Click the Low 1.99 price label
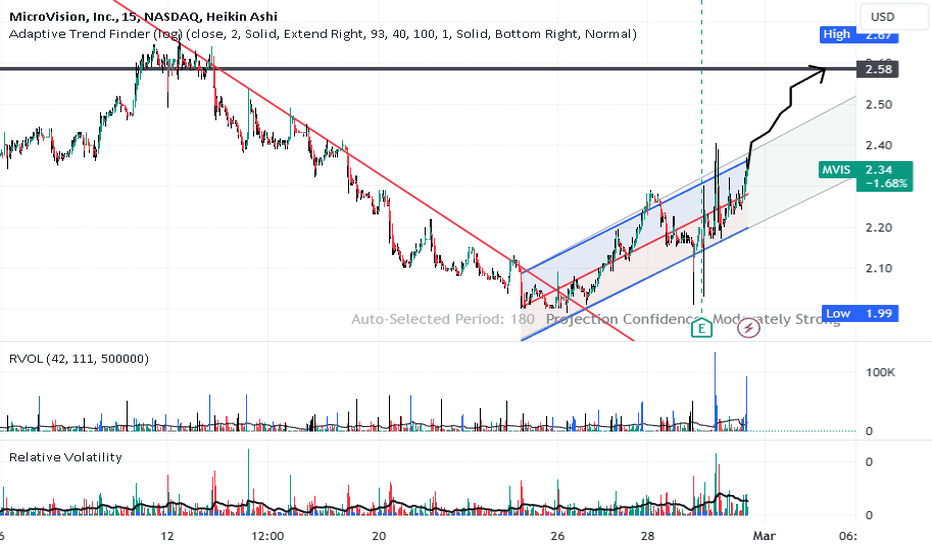This screenshot has height=550, width=932. click(859, 313)
